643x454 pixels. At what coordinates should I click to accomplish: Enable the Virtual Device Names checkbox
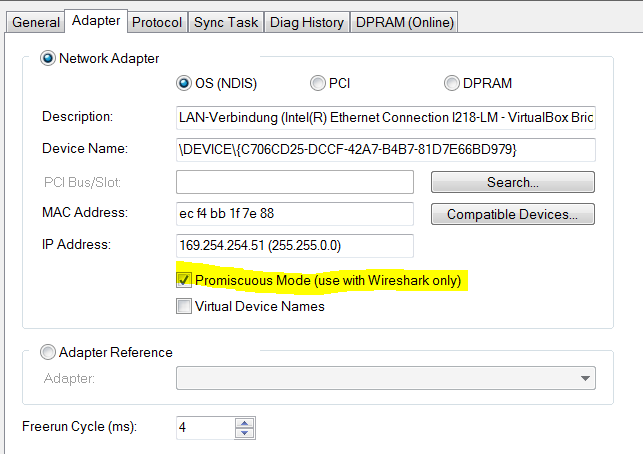tap(184, 306)
